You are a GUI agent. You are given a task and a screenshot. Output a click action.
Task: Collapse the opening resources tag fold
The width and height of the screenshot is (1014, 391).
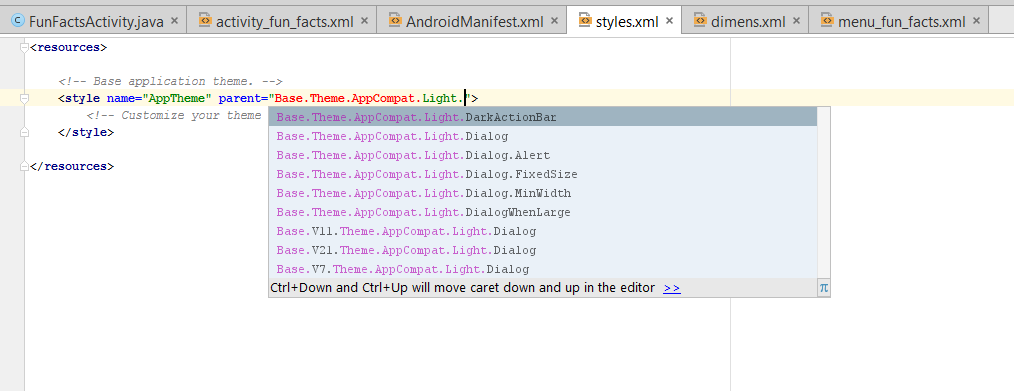pos(25,47)
